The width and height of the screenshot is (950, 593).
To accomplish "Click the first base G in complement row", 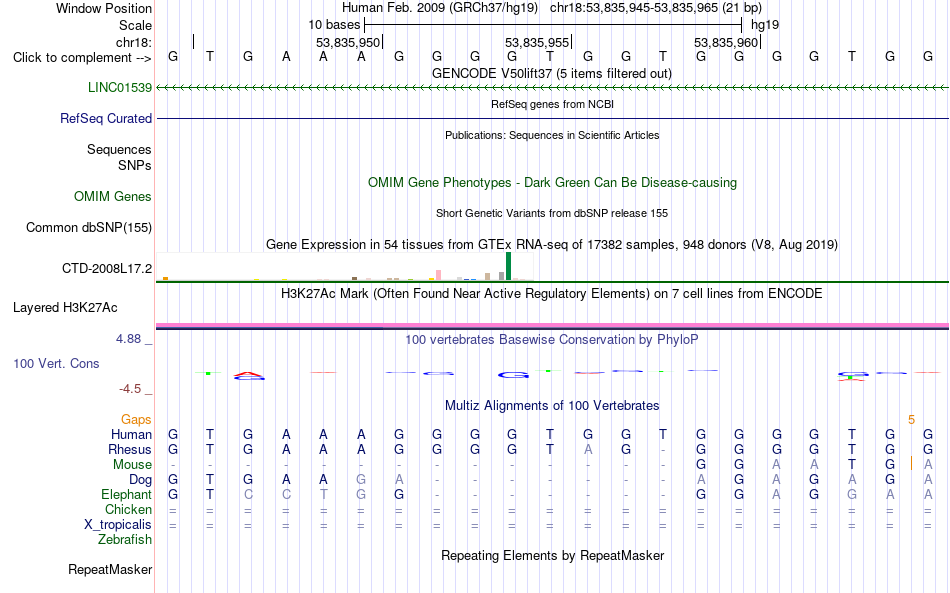I will [173, 57].
